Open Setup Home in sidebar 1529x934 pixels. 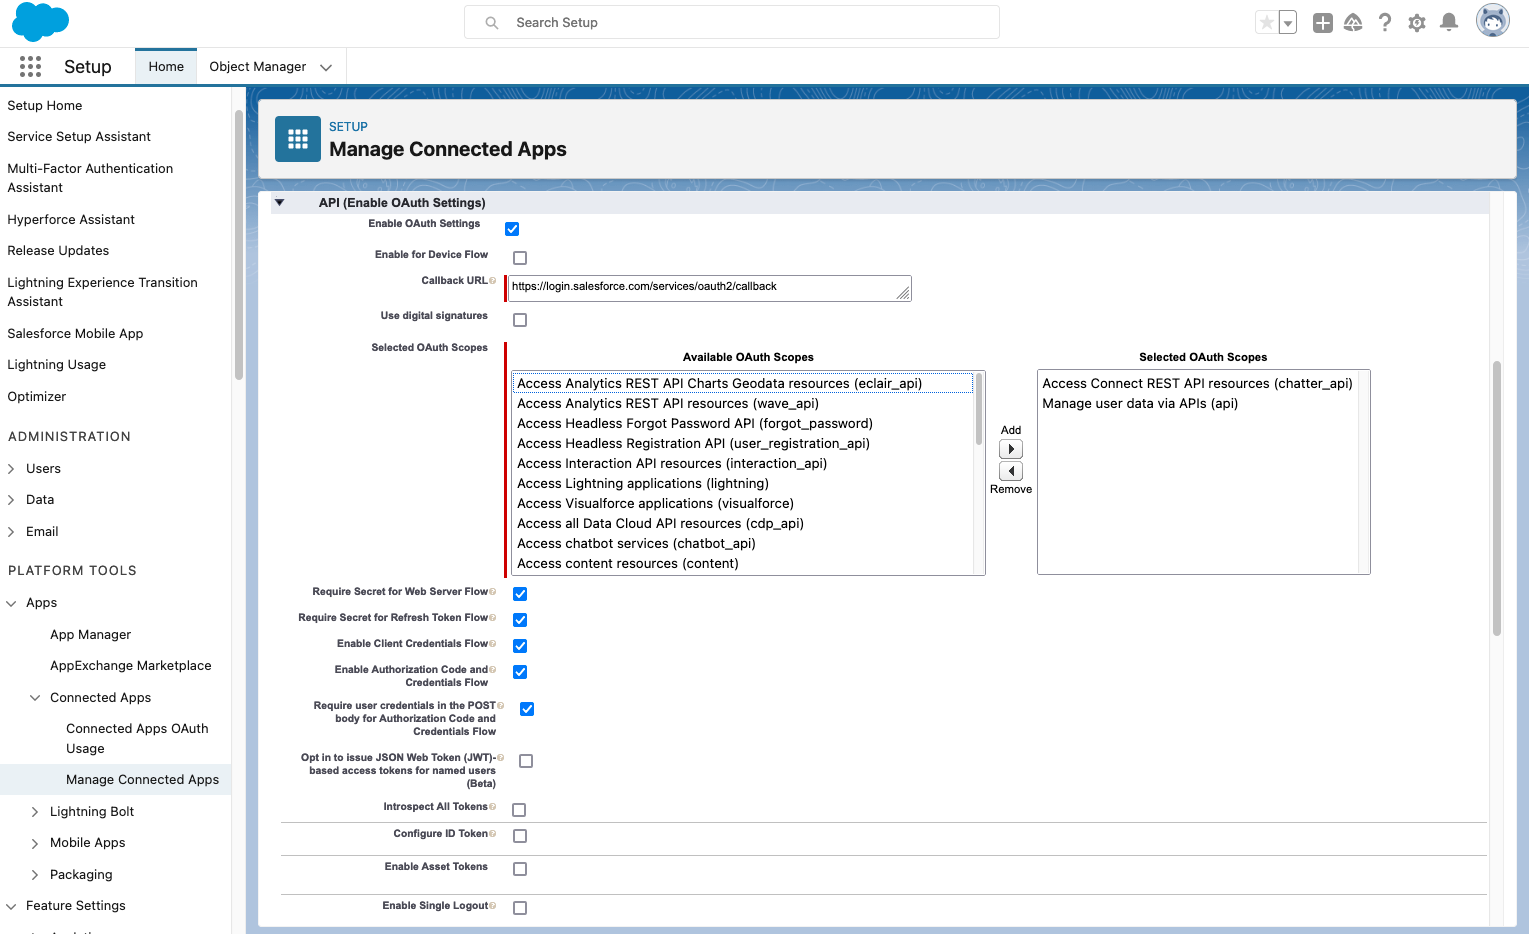click(45, 105)
